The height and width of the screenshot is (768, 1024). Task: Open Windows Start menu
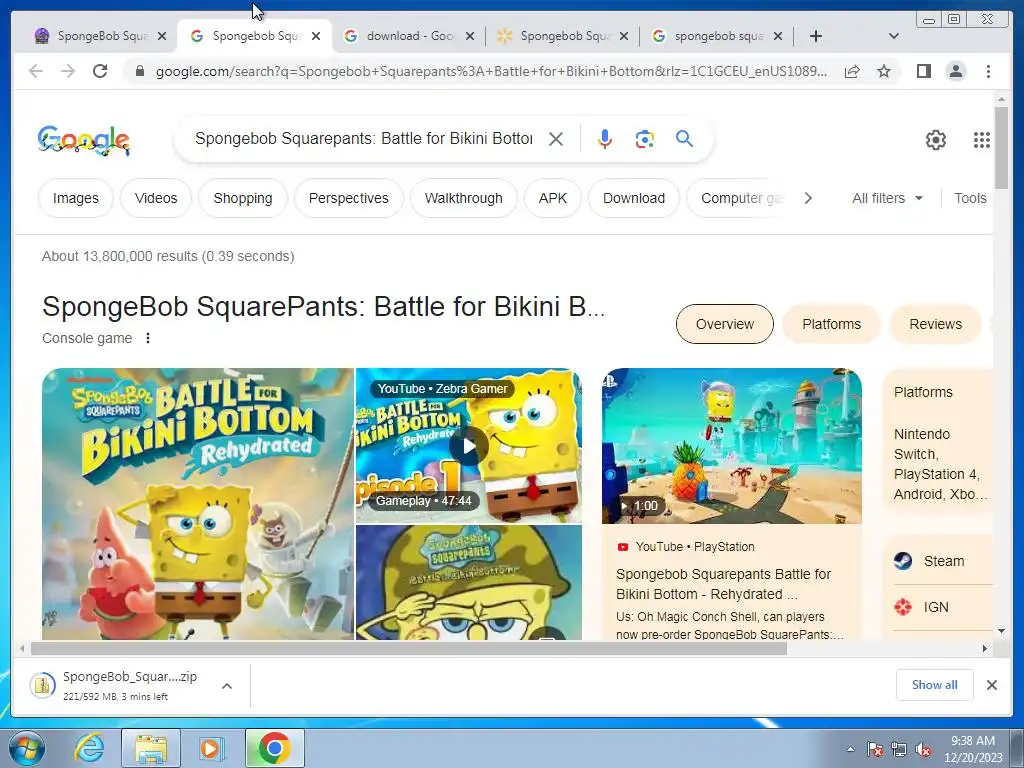(26, 748)
